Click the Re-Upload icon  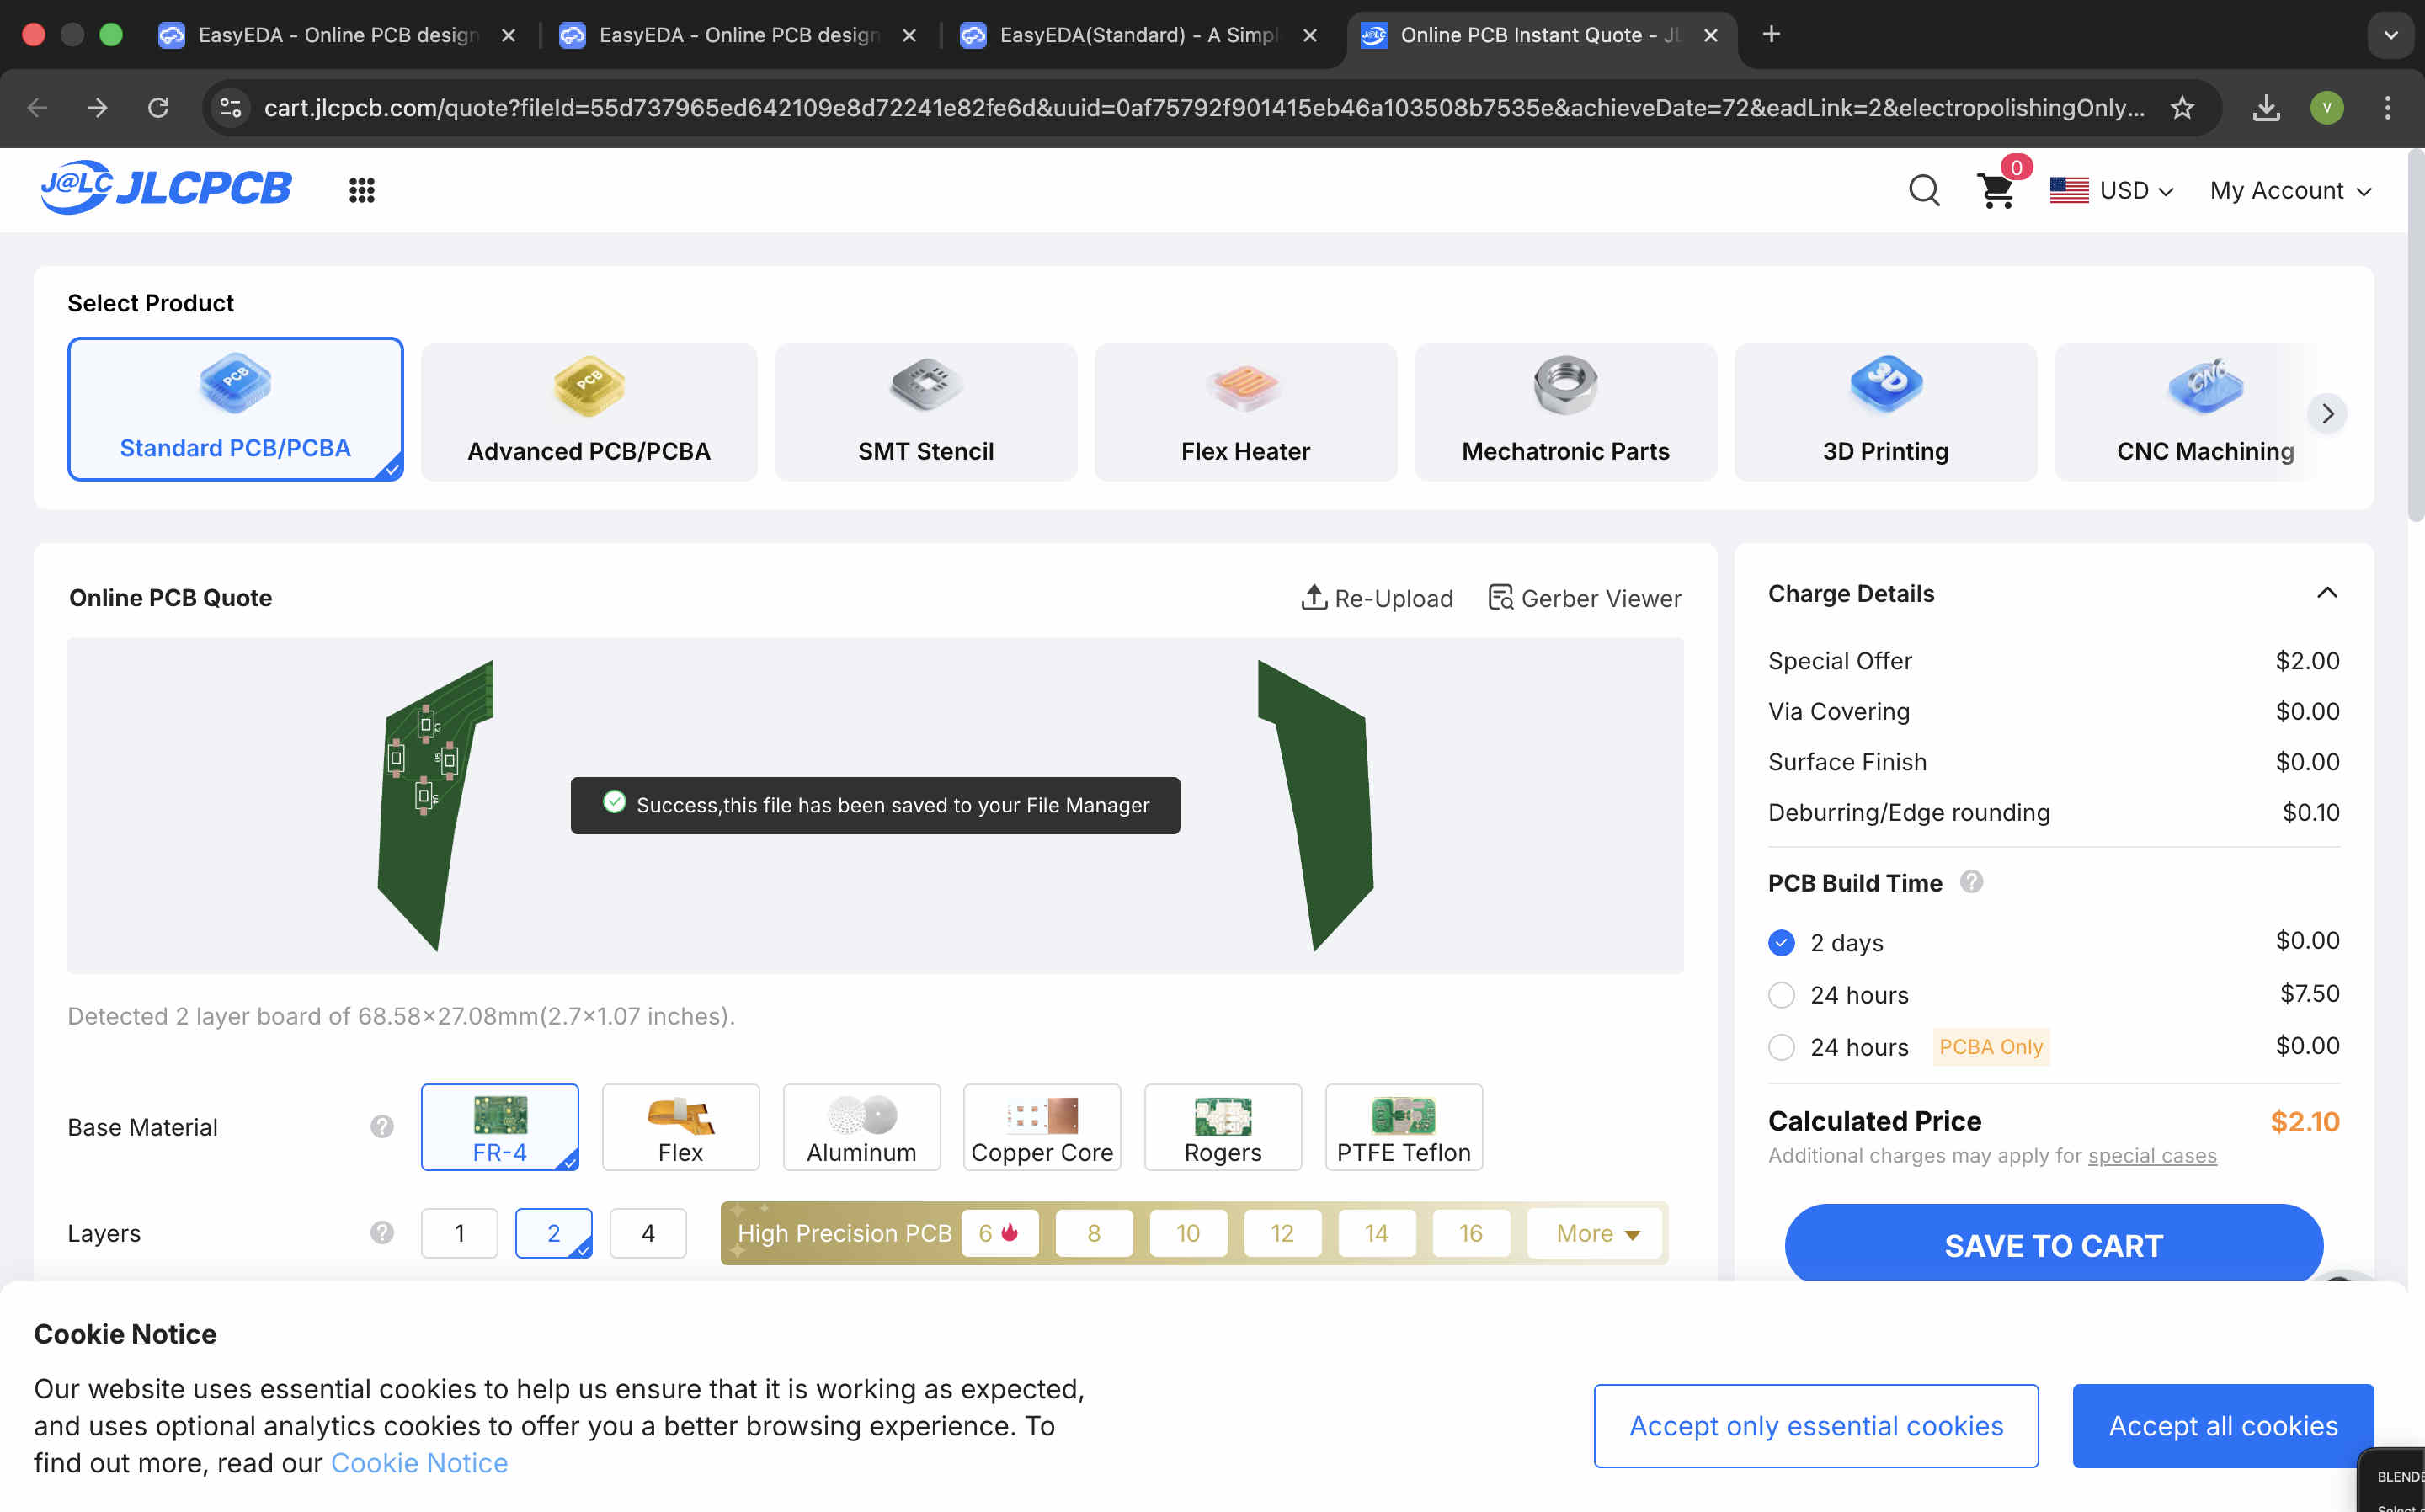point(1313,598)
